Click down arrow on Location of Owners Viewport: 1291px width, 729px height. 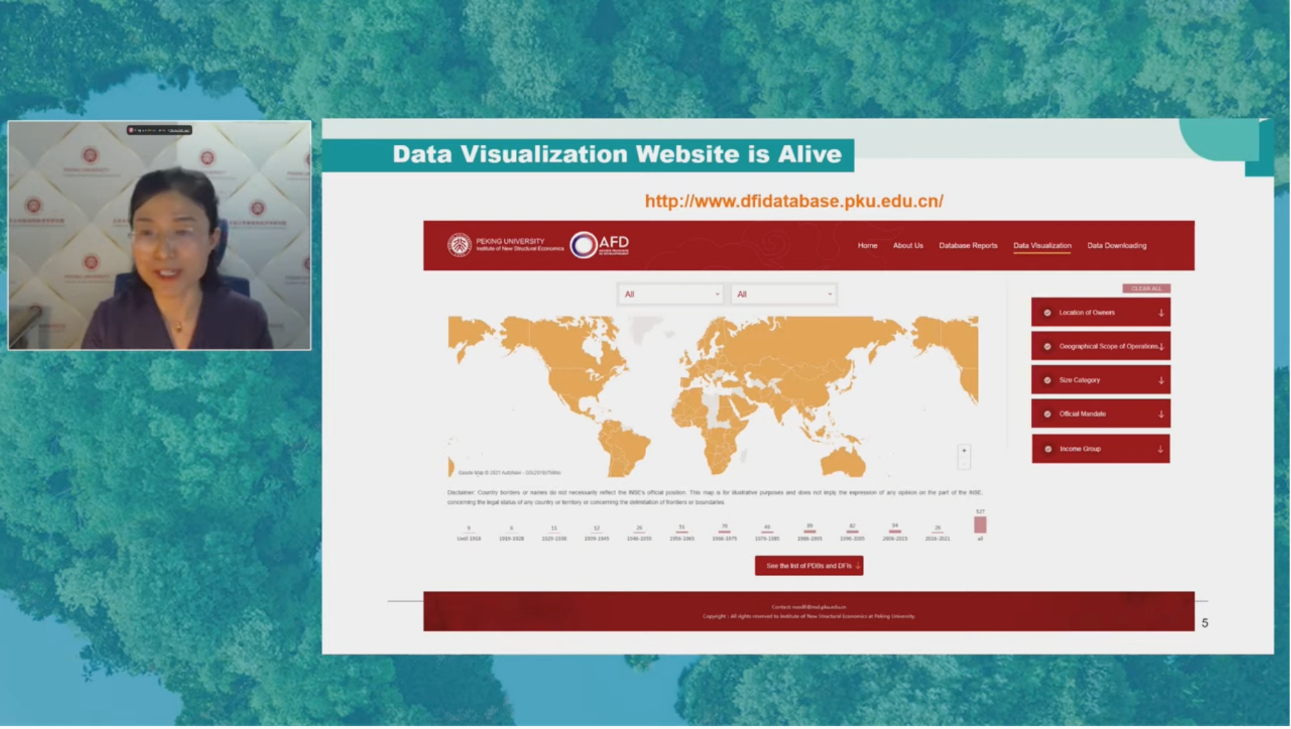tap(1160, 313)
